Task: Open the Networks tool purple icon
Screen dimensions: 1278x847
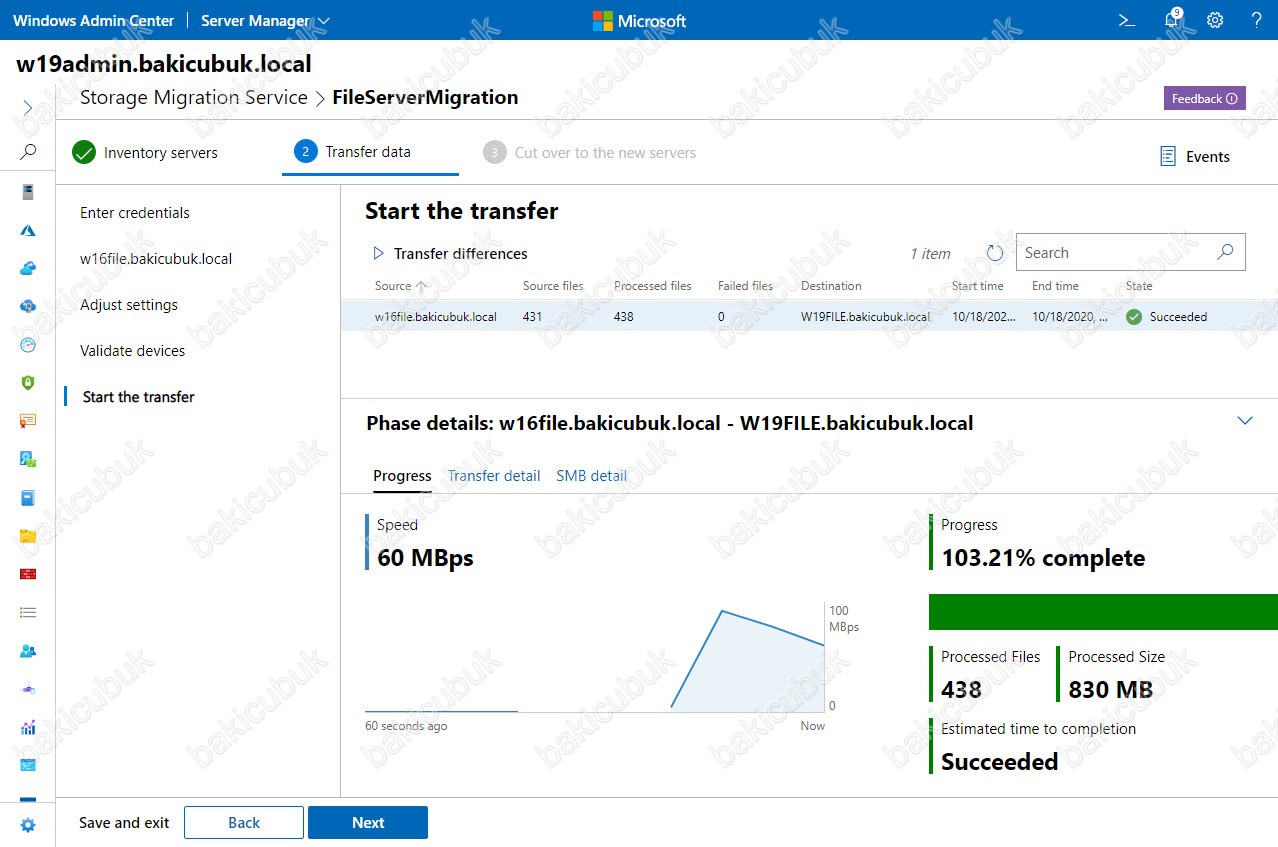Action: tap(28, 689)
